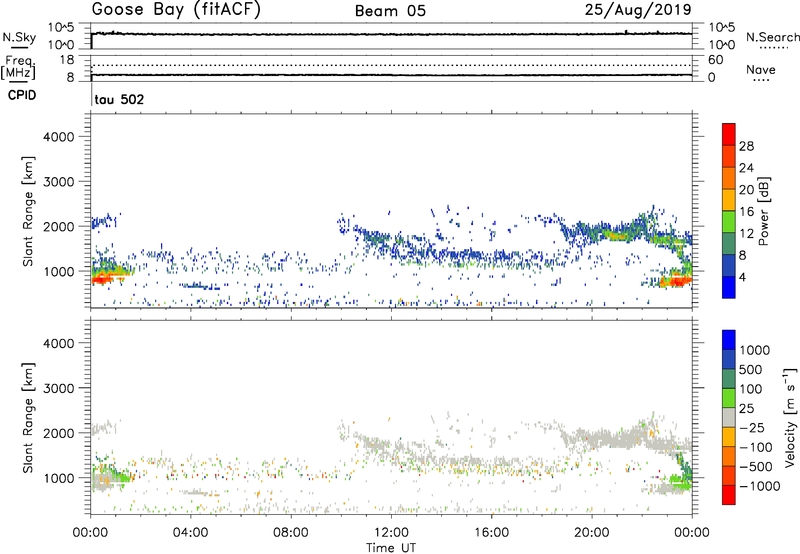
Task: Select the '-100' label on Velocity colorbar
Action: (756, 447)
